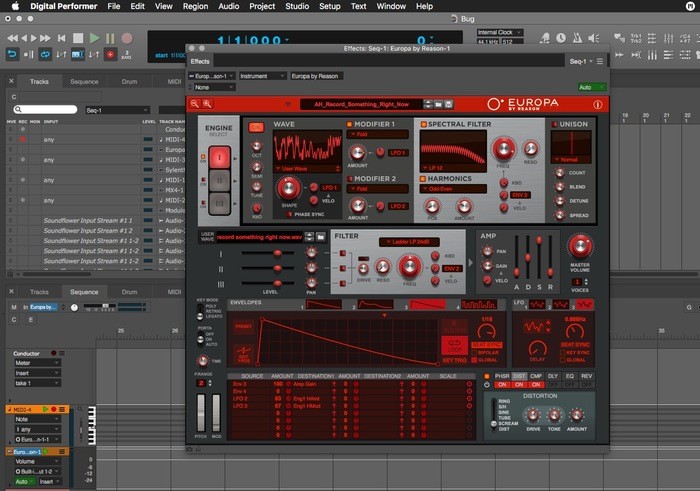The height and width of the screenshot is (491, 700).
Task: Switch to Tracks tab in lower panel
Action: point(39,292)
